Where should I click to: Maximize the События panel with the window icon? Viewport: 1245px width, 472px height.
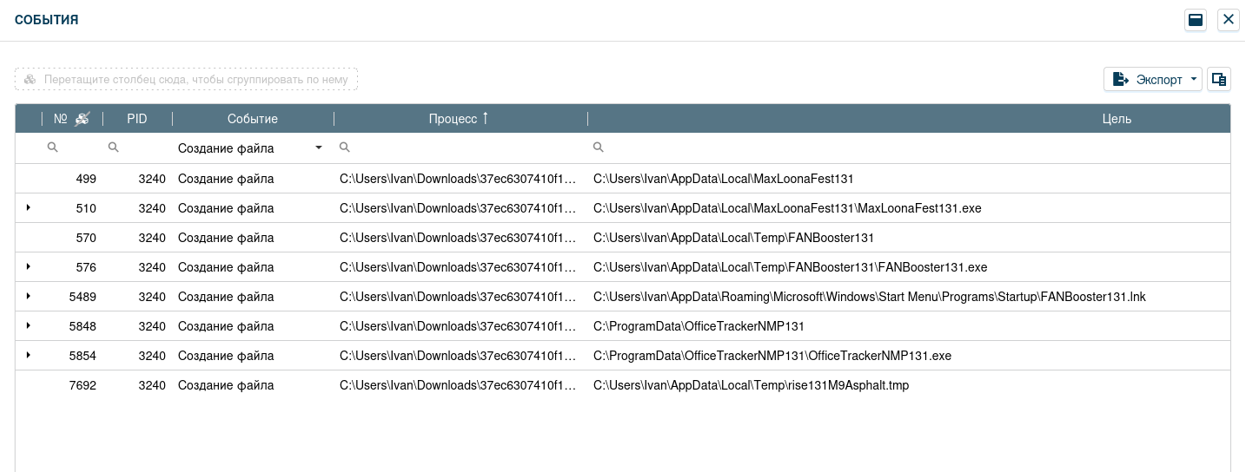pyautogui.click(x=1195, y=20)
